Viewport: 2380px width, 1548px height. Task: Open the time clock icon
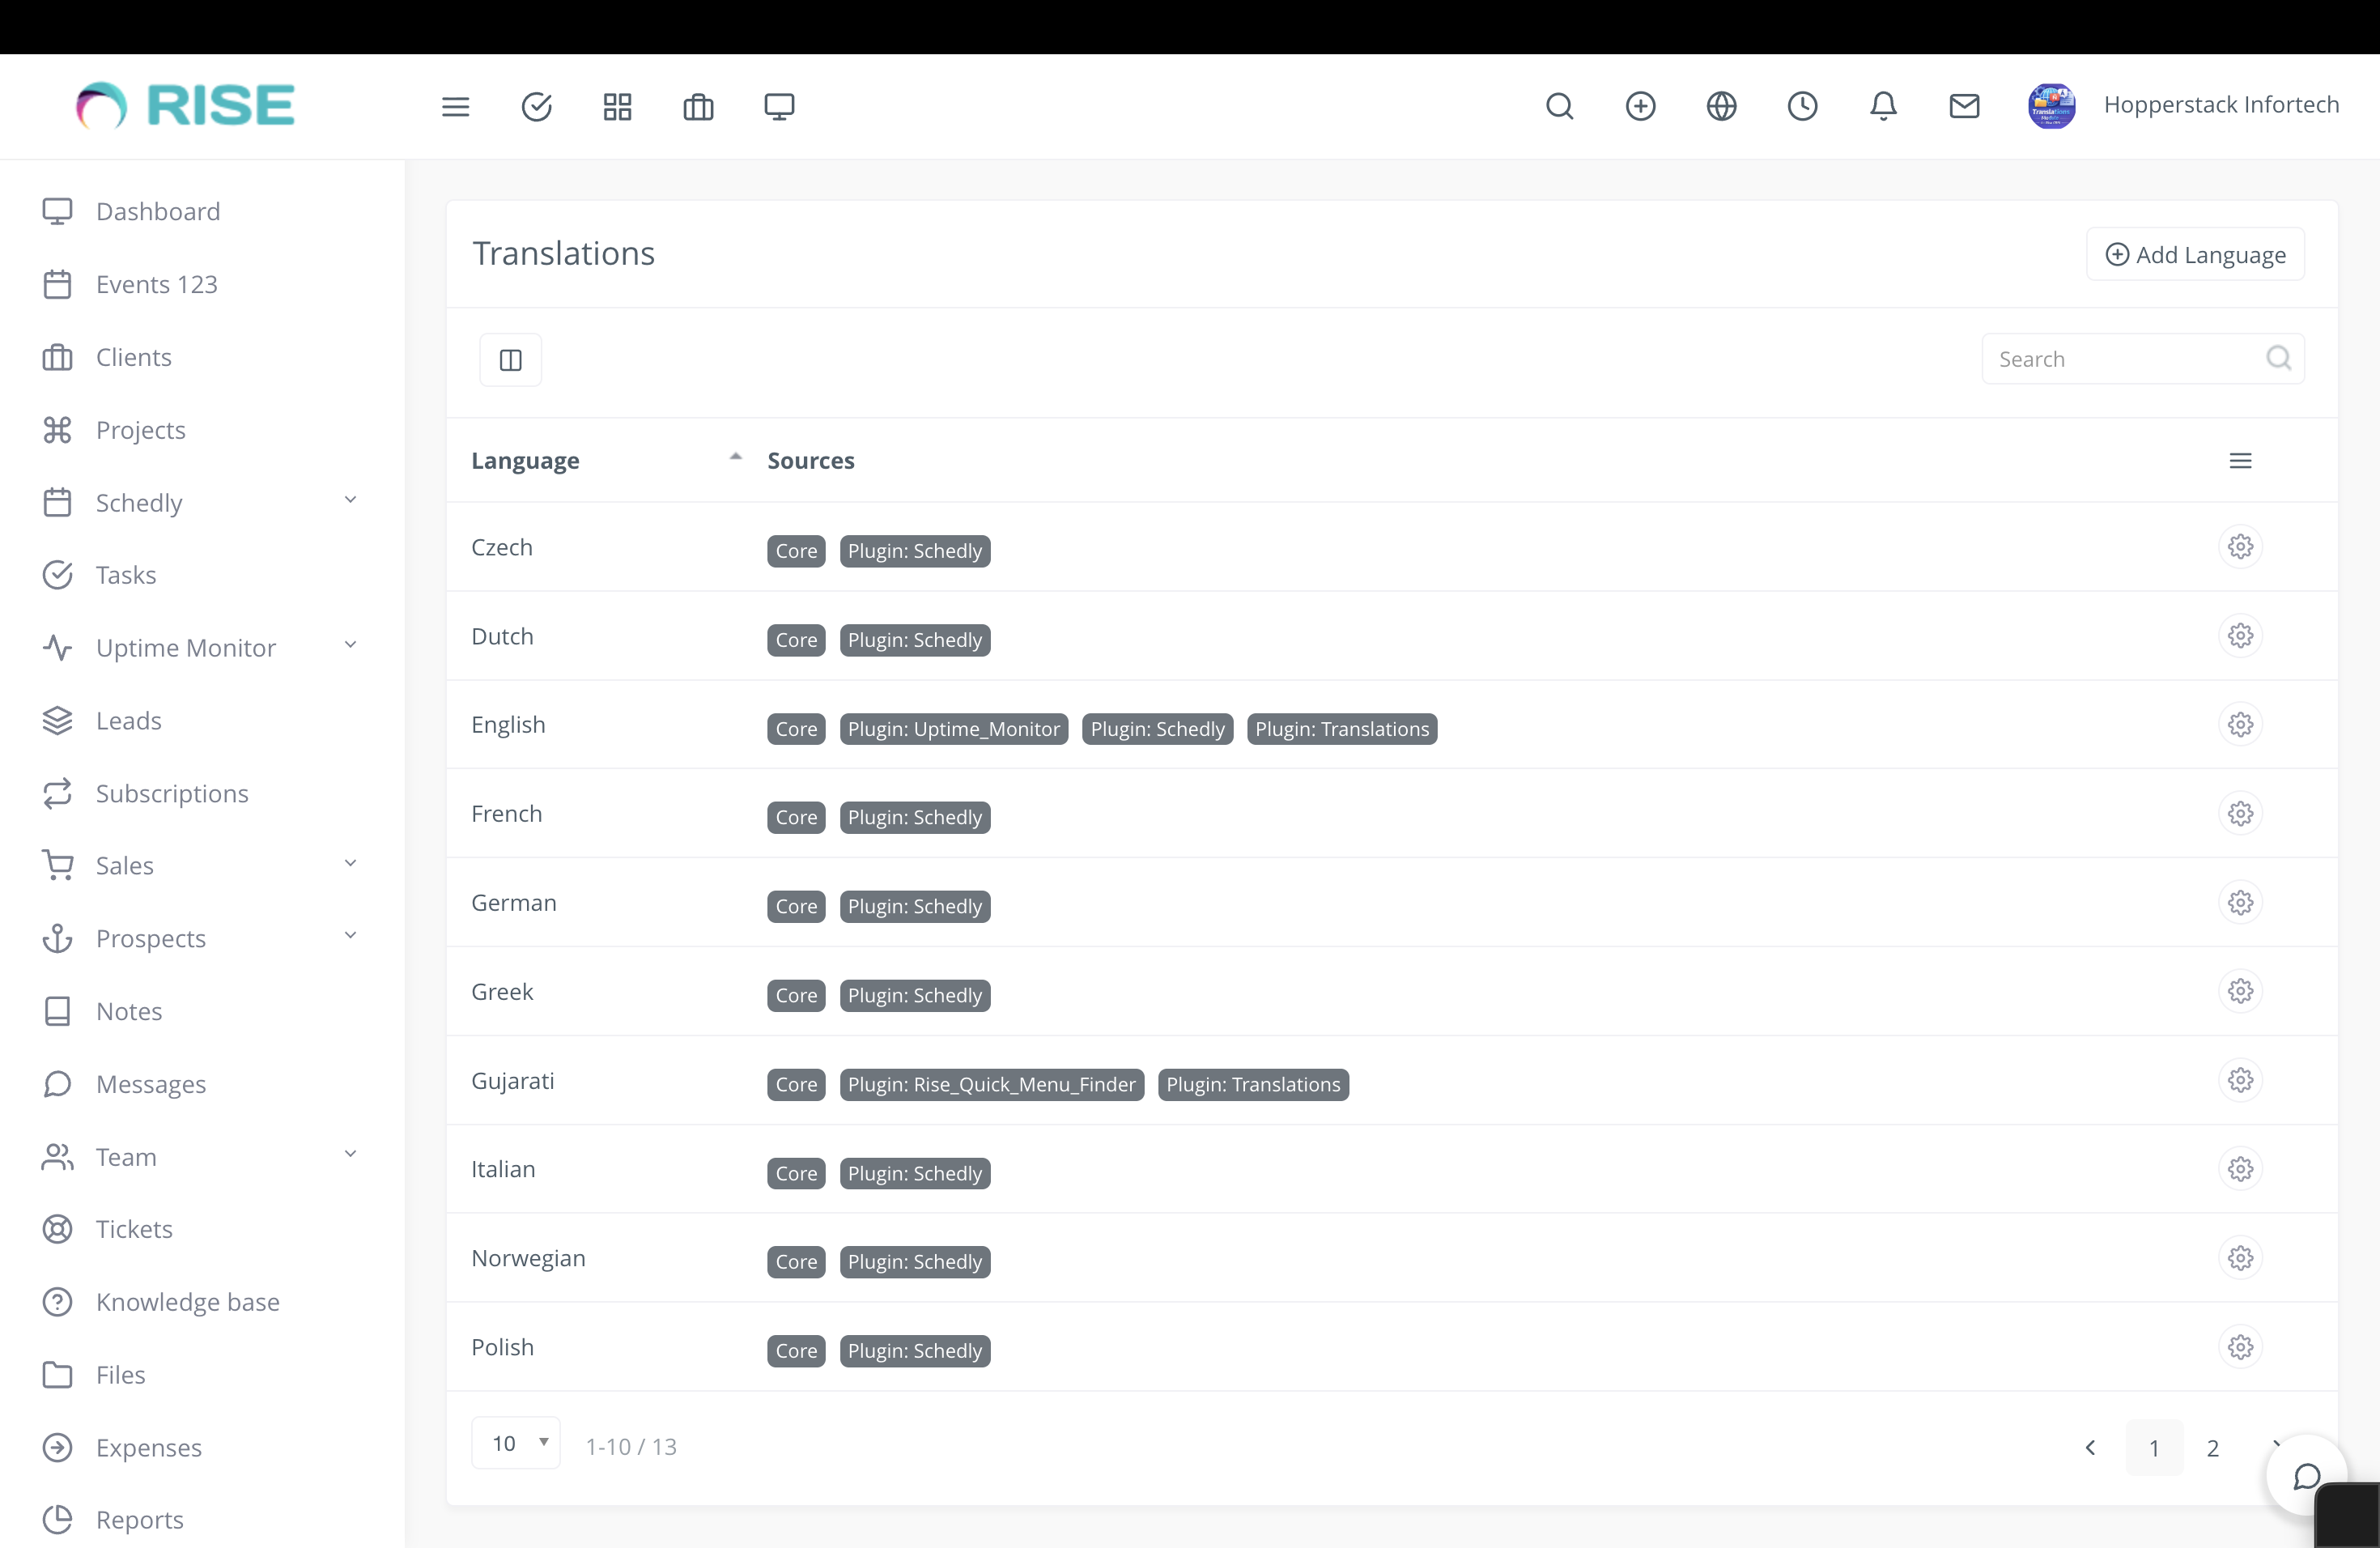[x=1803, y=106]
